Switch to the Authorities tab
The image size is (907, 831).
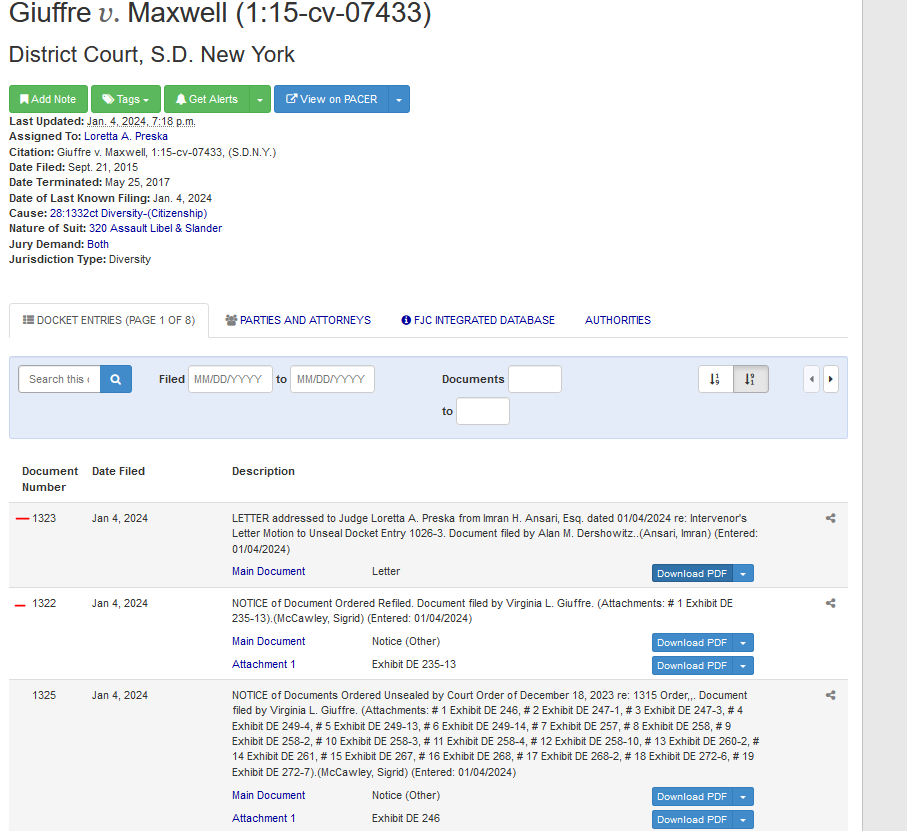[618, 320]
